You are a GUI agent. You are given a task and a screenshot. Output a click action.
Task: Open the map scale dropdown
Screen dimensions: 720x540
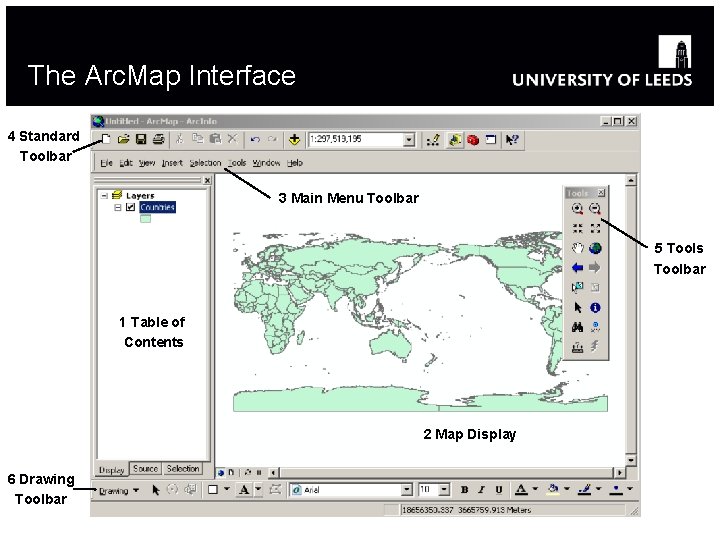(409, 140)
